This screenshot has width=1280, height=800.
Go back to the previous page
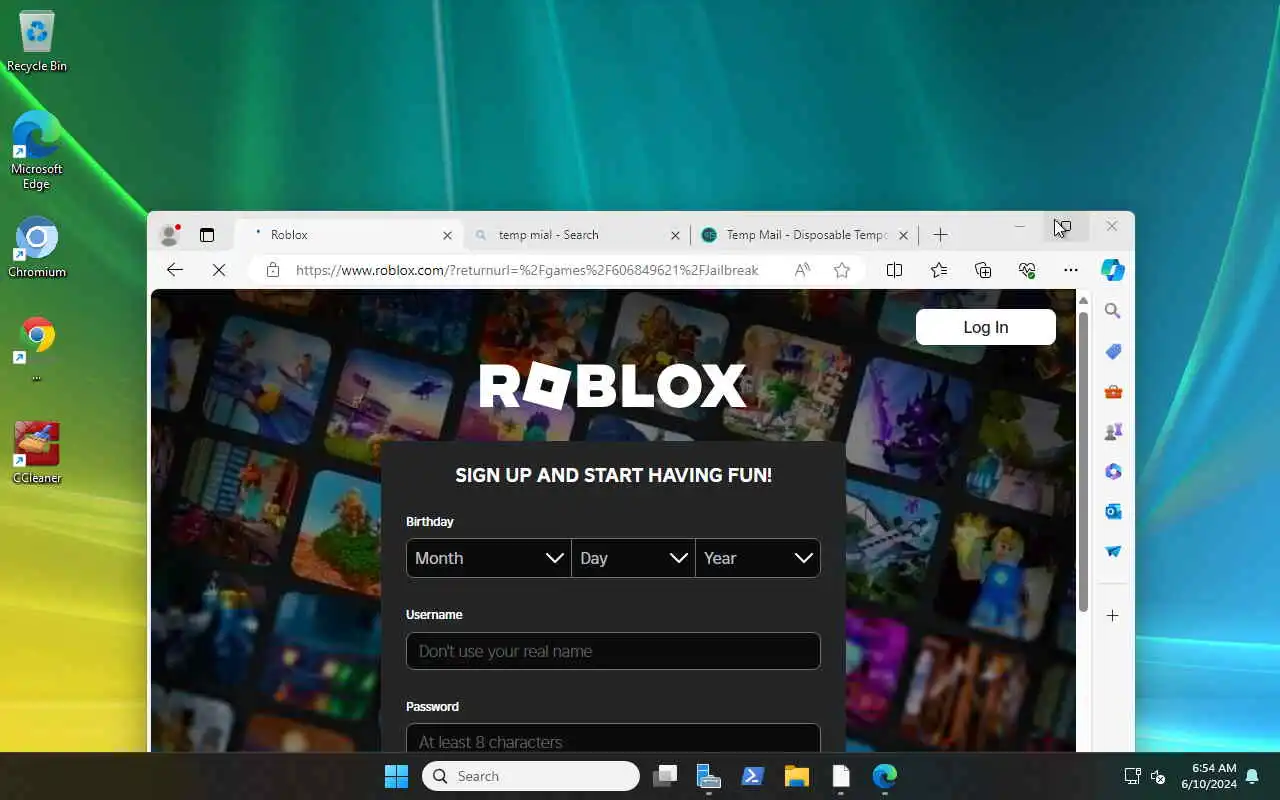[x=175, y=270]
